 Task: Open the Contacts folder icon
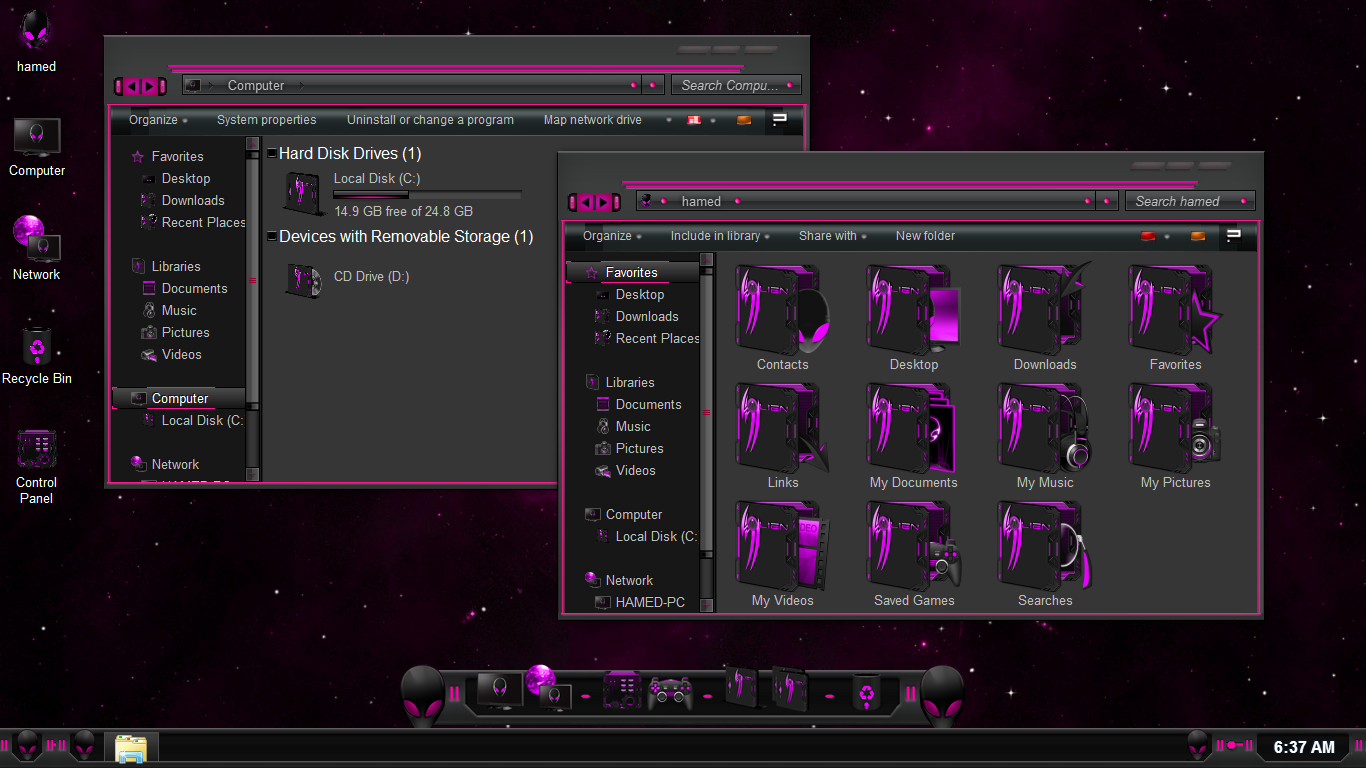(x=782, y=310)
